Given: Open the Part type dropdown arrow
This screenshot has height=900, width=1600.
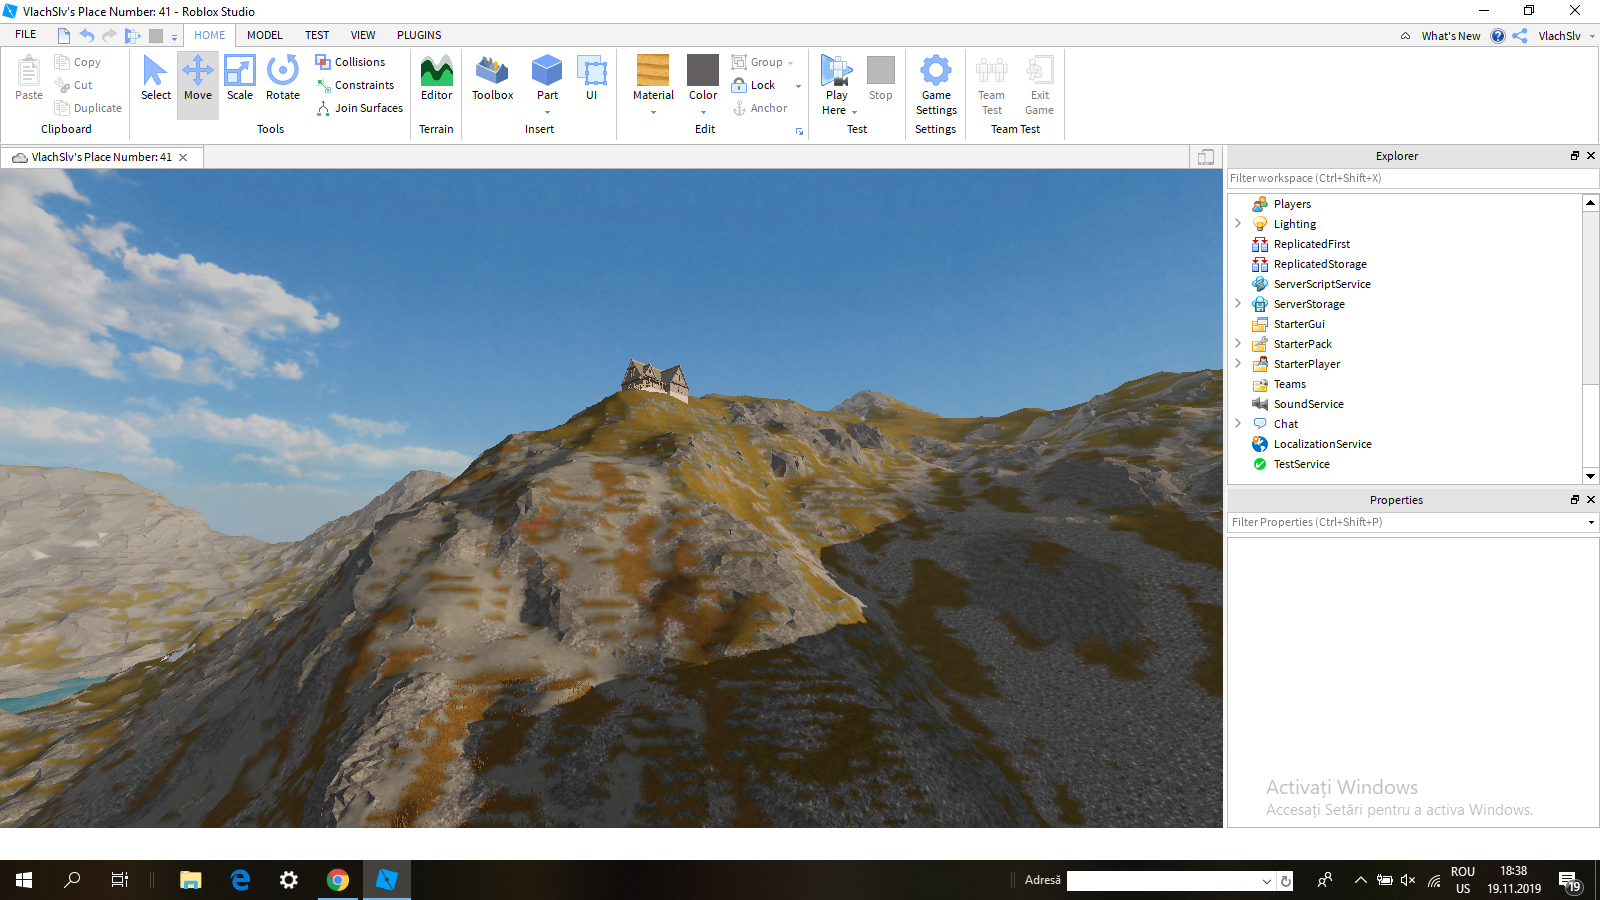Looking at the screenshot, I should (547, 112).
